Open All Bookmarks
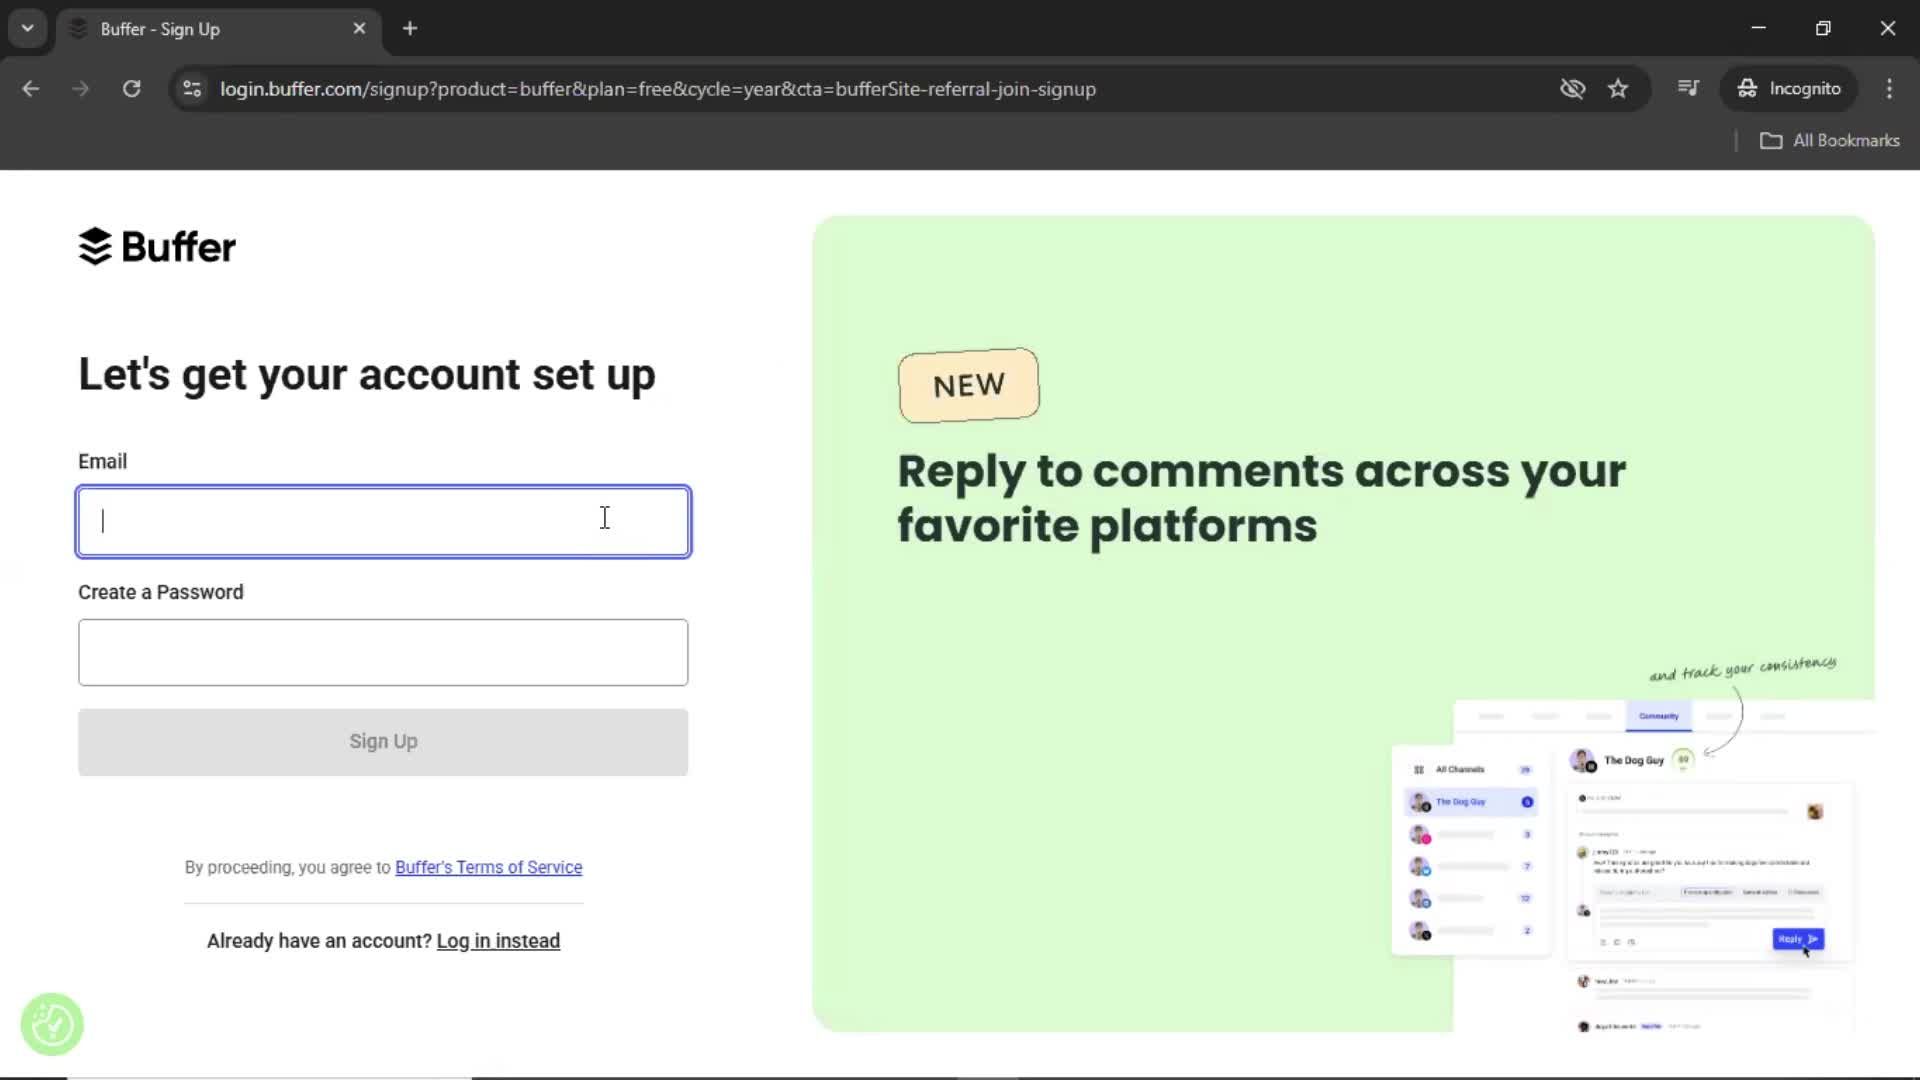This screenshot has width=1920, height=1080. click(x=1831, y=141)
